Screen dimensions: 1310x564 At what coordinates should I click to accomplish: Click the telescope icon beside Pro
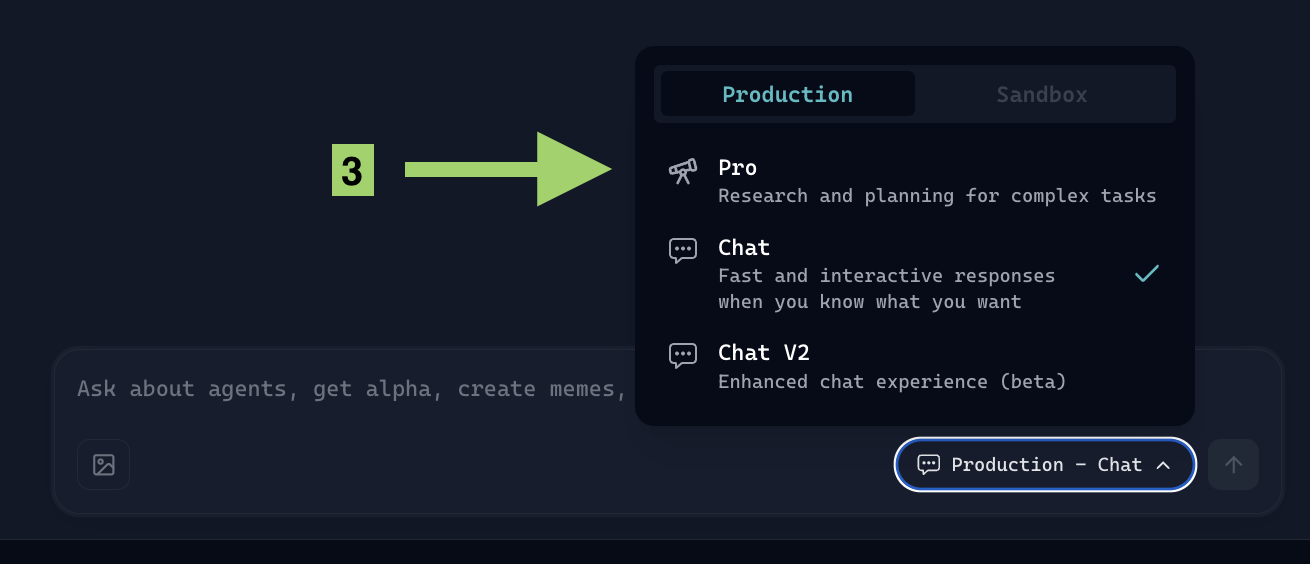(x=682, y=171)
